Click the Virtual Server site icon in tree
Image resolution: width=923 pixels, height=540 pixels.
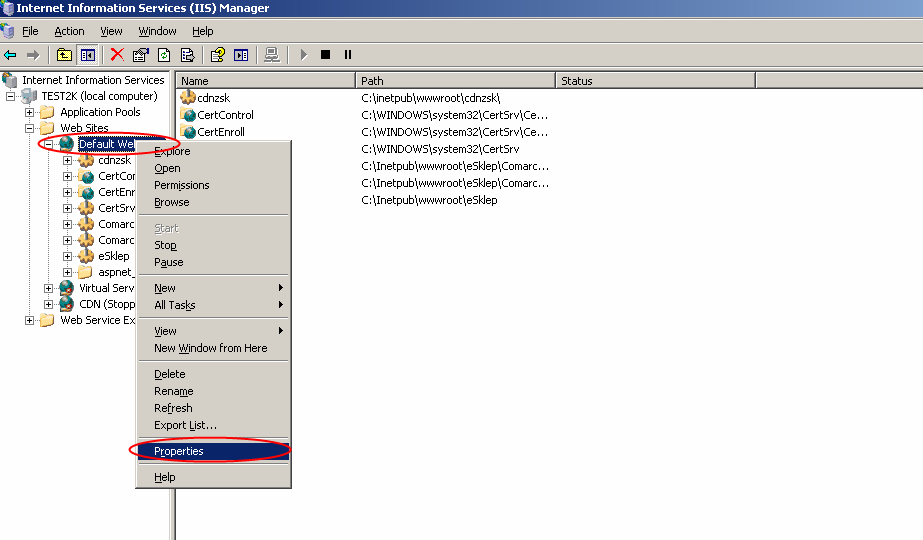click(x=67, y=288)
